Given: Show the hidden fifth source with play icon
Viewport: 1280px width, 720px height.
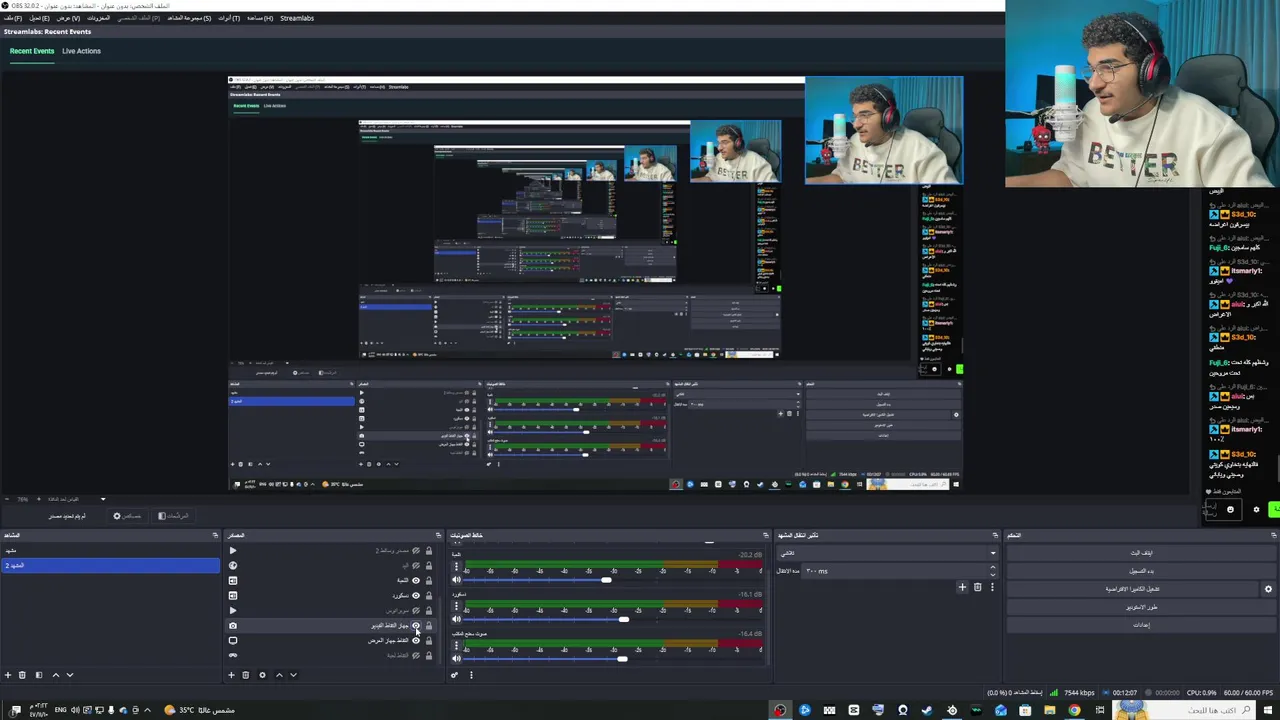Looking at the screenshot, I should tap(416, 611).
